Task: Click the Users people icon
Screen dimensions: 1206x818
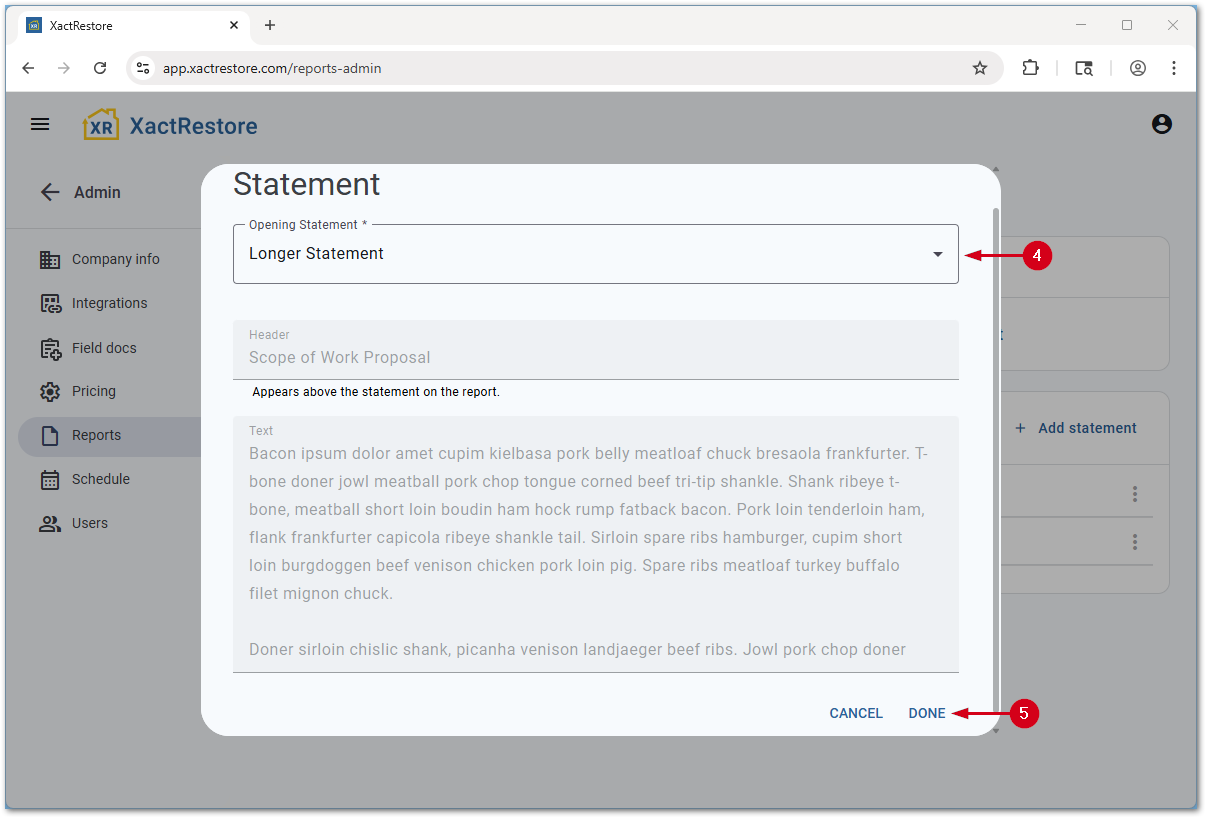Action: coord(50,523)
